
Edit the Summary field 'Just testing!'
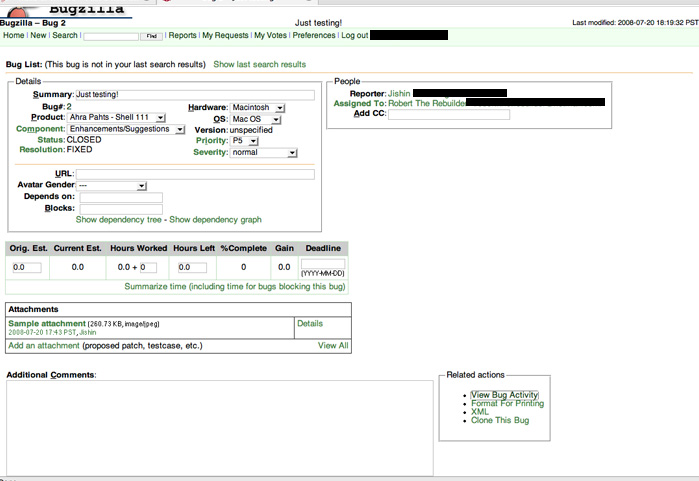point(195,95)
